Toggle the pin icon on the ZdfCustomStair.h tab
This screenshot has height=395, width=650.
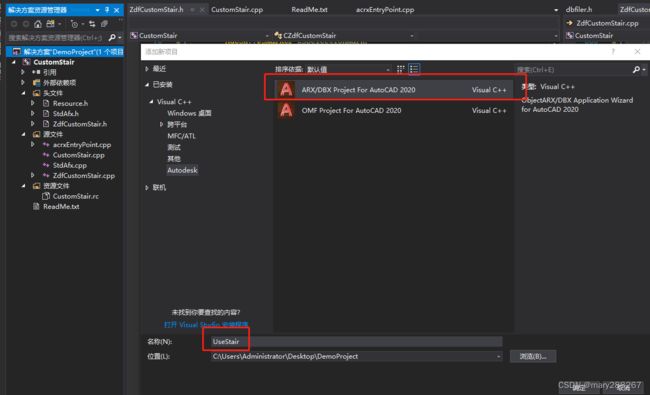pyautogui.click(x=192, y=10)
